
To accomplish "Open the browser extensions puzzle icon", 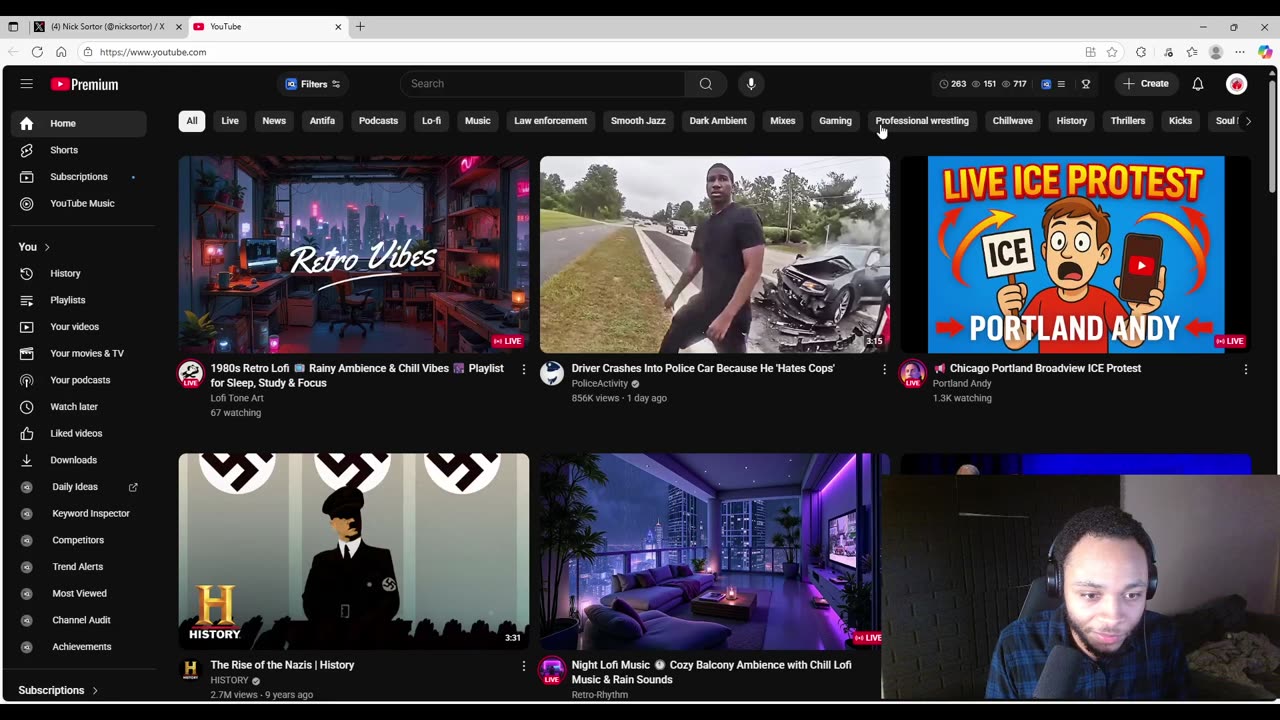I will [1141, 52].
